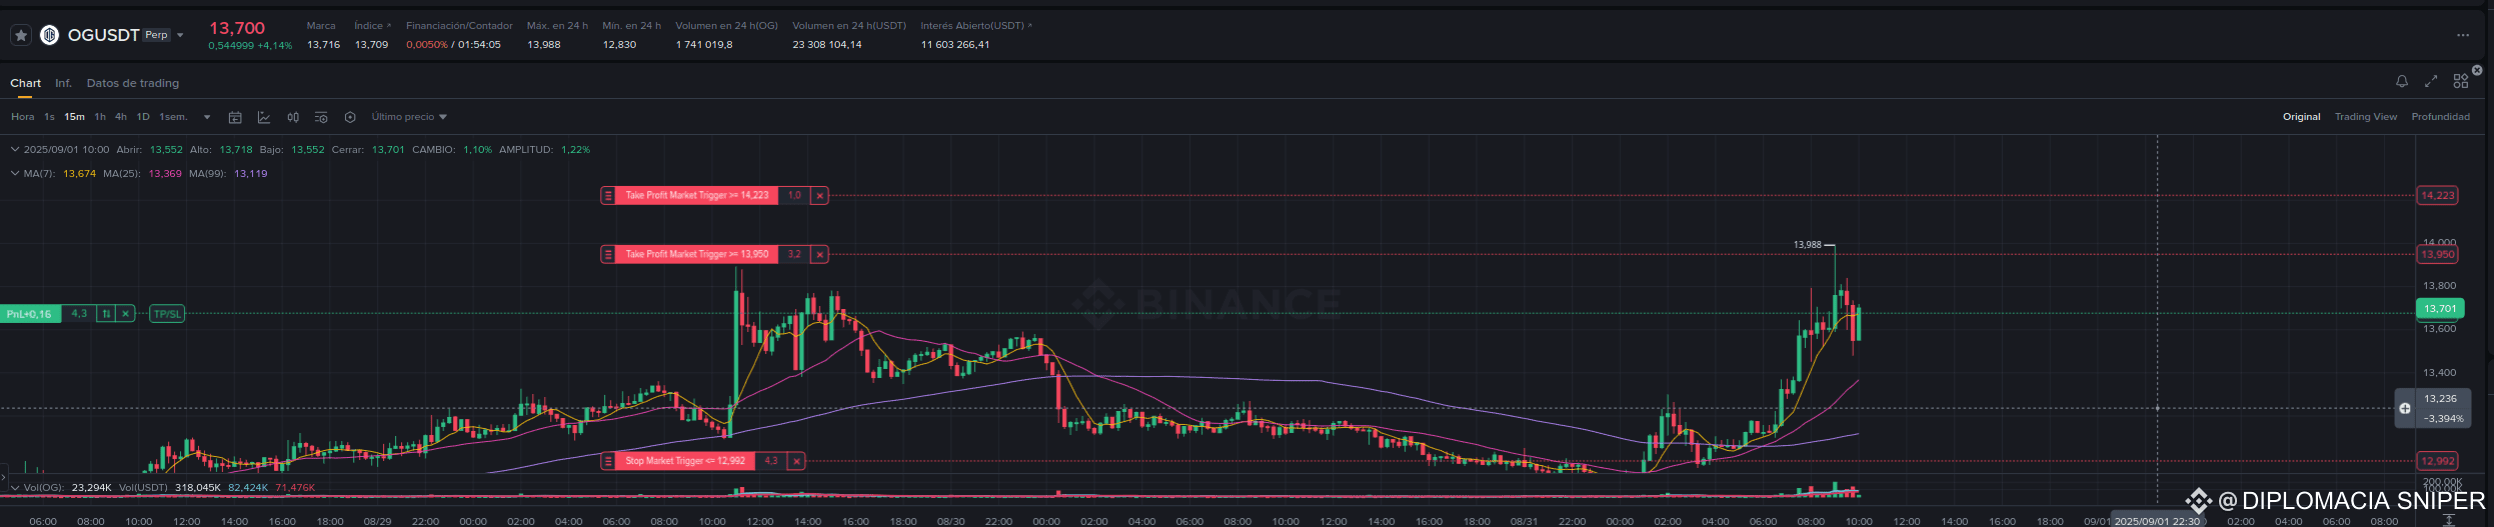Open the calendar go-to-date icon
The width and height of the screenshot is (2494, 527).
pyautogui.click(x=235, y=117)
